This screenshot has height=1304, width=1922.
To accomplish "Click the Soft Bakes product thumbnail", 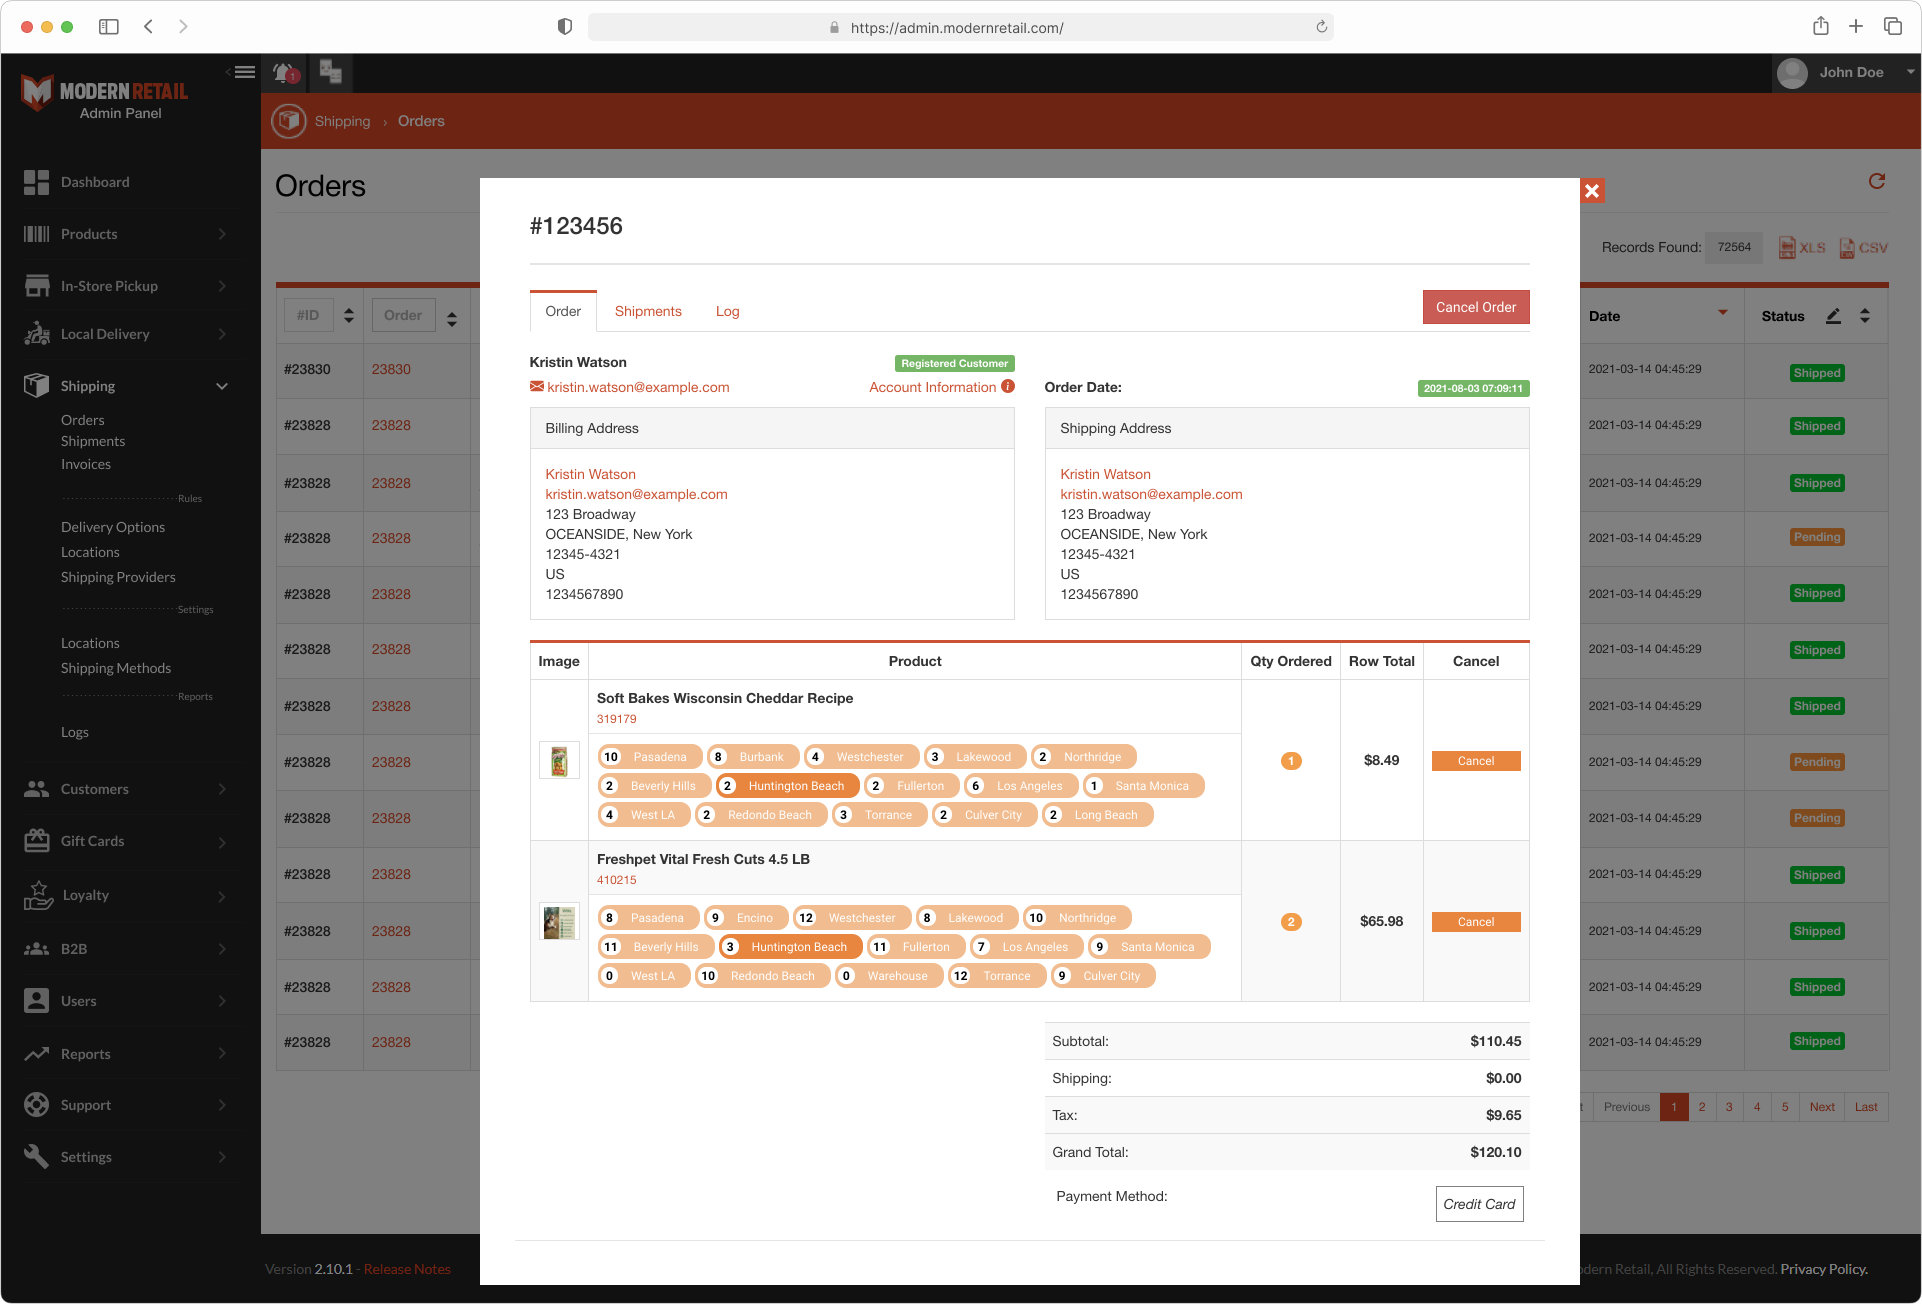I will tap(559, 761).
